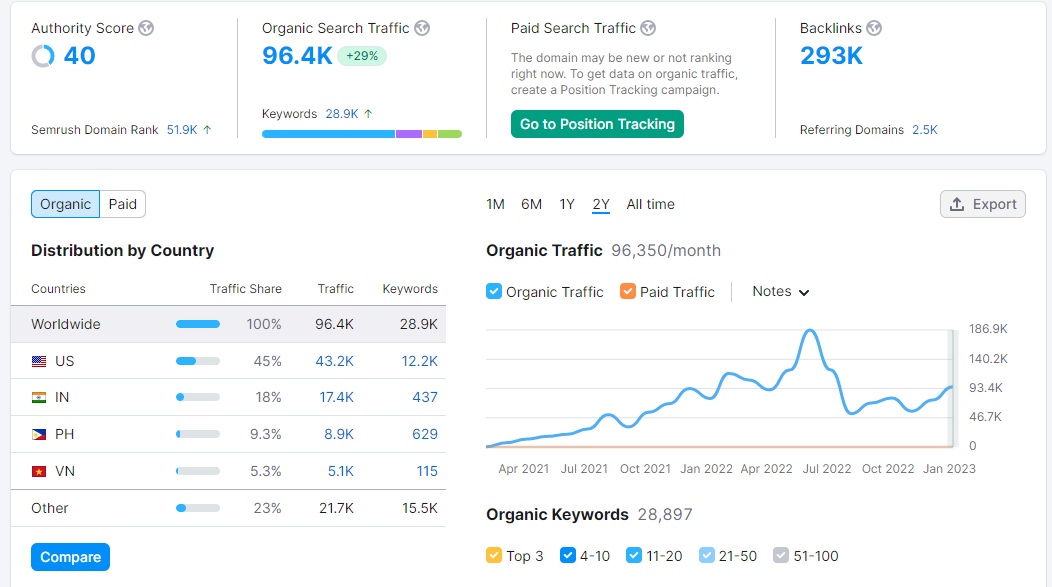Screen dimensions: 1052x587
Task: Click Go to Position Tracking button
Action: coord(597,124)
